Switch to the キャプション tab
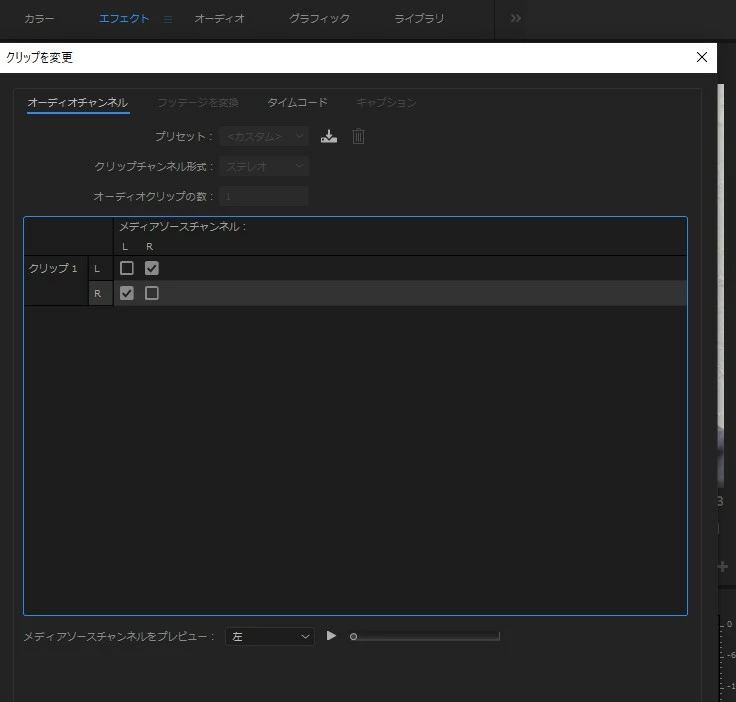Image resolution: width=736 pixels, height=702 pixels. click(x=386, y=103)
